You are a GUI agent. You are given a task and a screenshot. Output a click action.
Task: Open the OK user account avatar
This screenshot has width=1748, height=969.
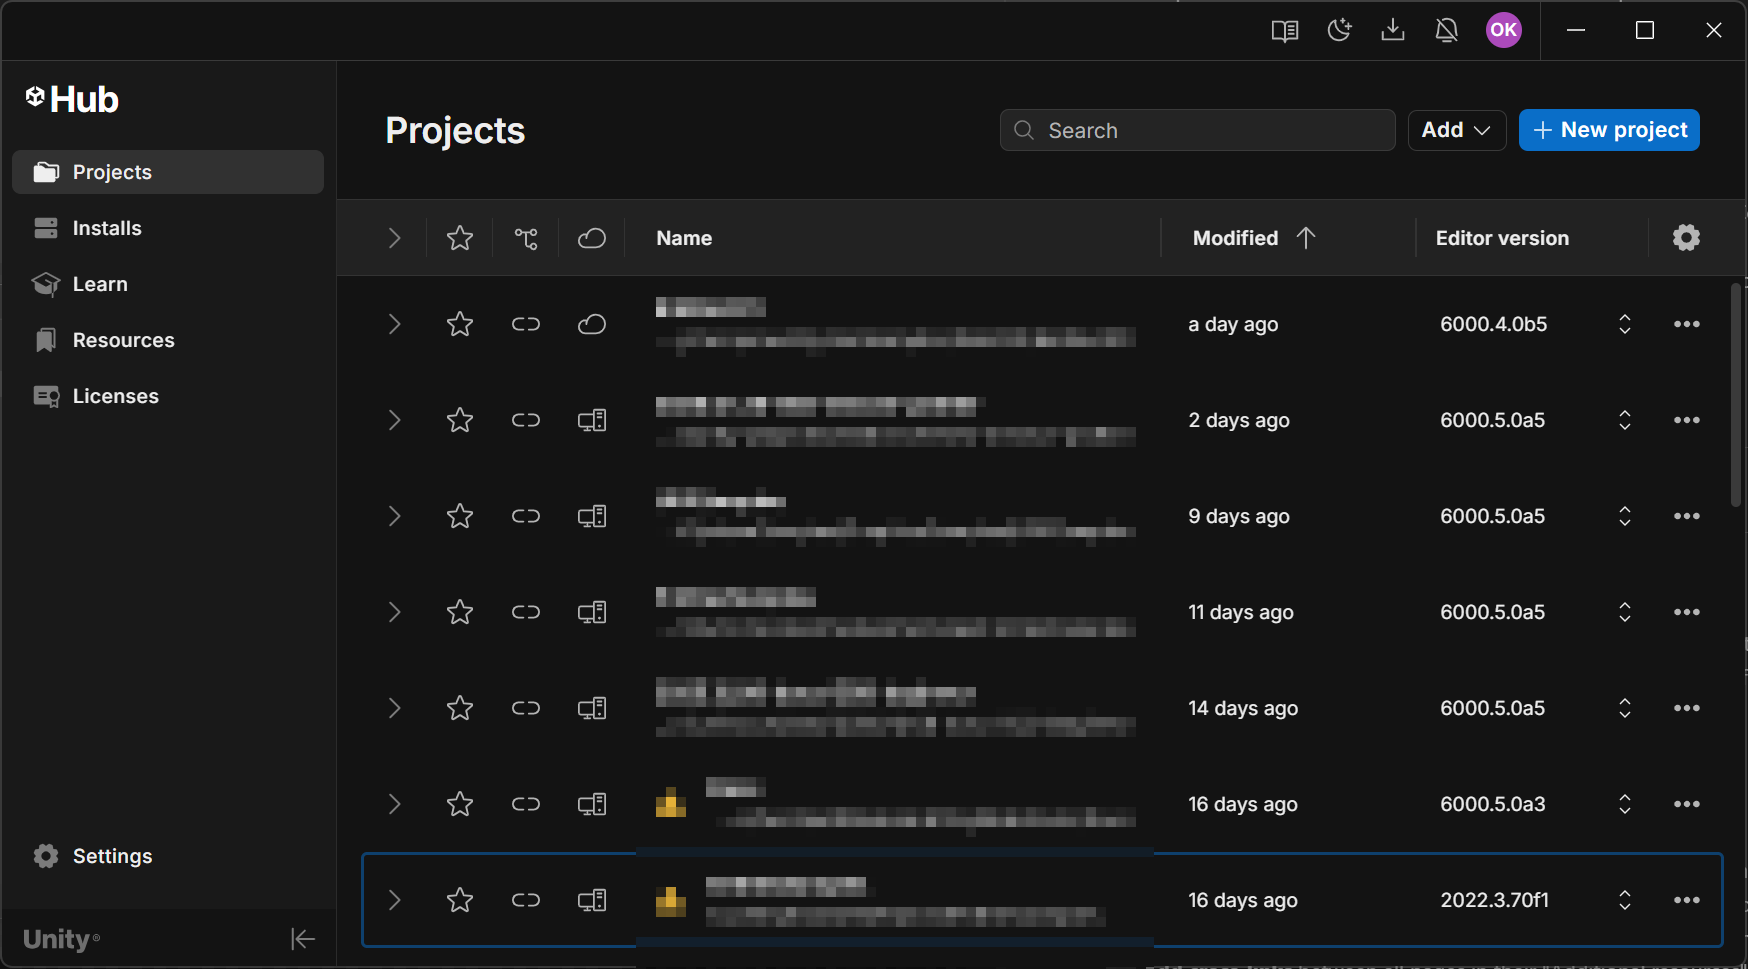(1503, 30)
